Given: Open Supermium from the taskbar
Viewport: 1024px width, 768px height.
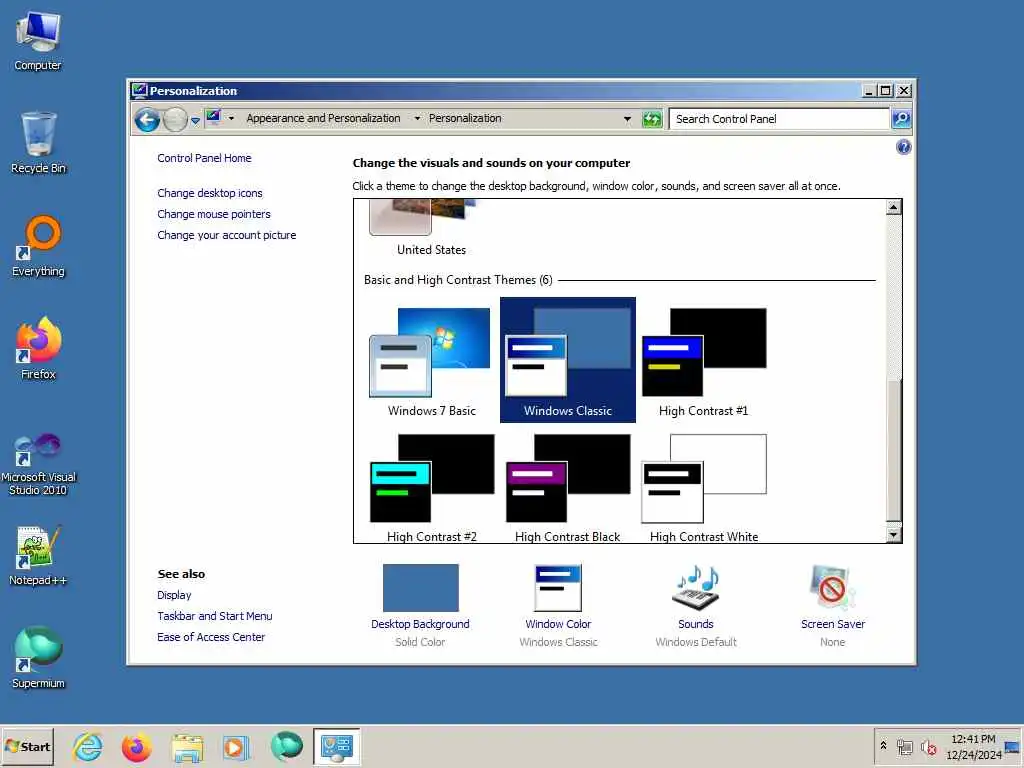Looking at the screenshot, I should [x=286, y=746].
